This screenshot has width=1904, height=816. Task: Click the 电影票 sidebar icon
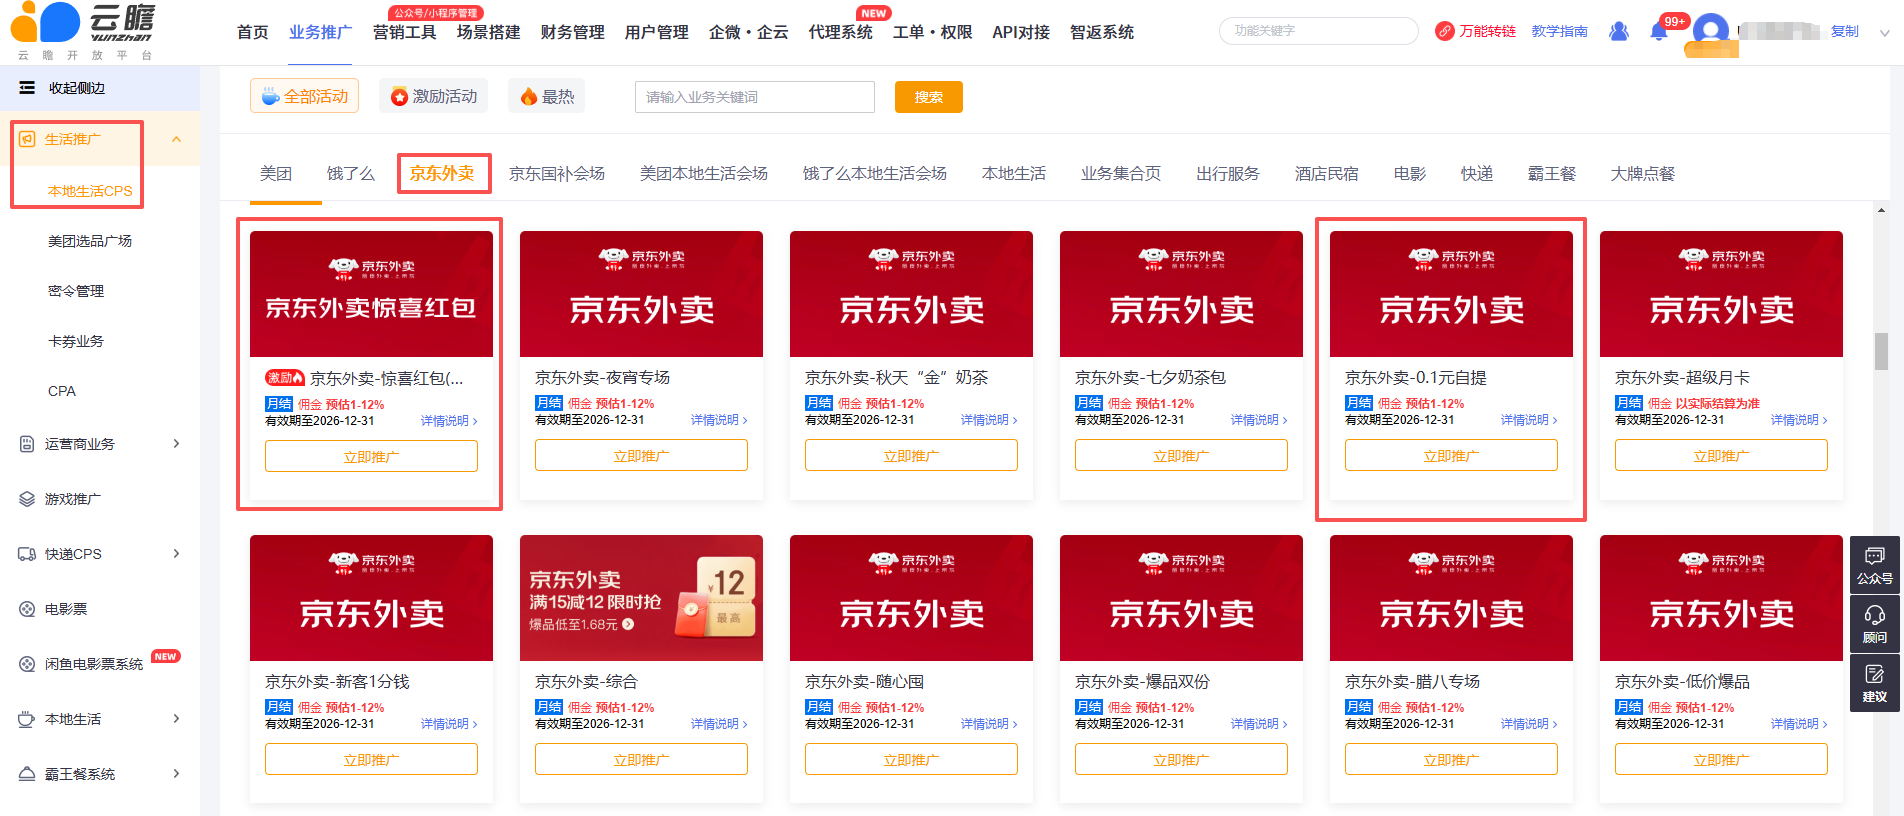click(x=27, y=609)
